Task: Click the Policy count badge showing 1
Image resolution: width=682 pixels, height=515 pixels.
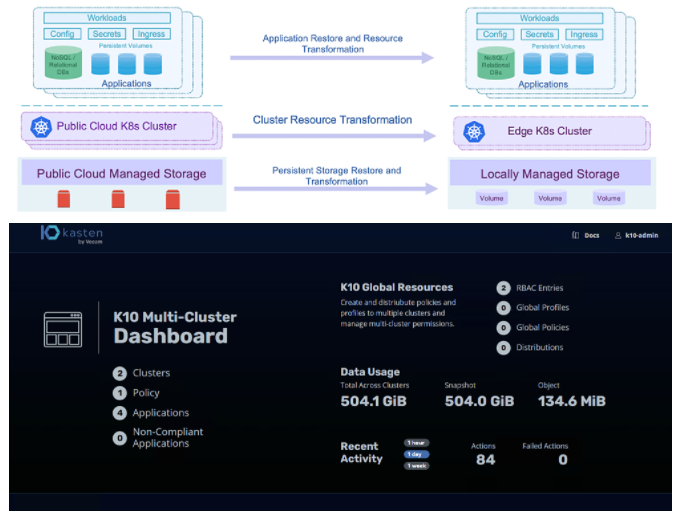Action: click(120, 393)
